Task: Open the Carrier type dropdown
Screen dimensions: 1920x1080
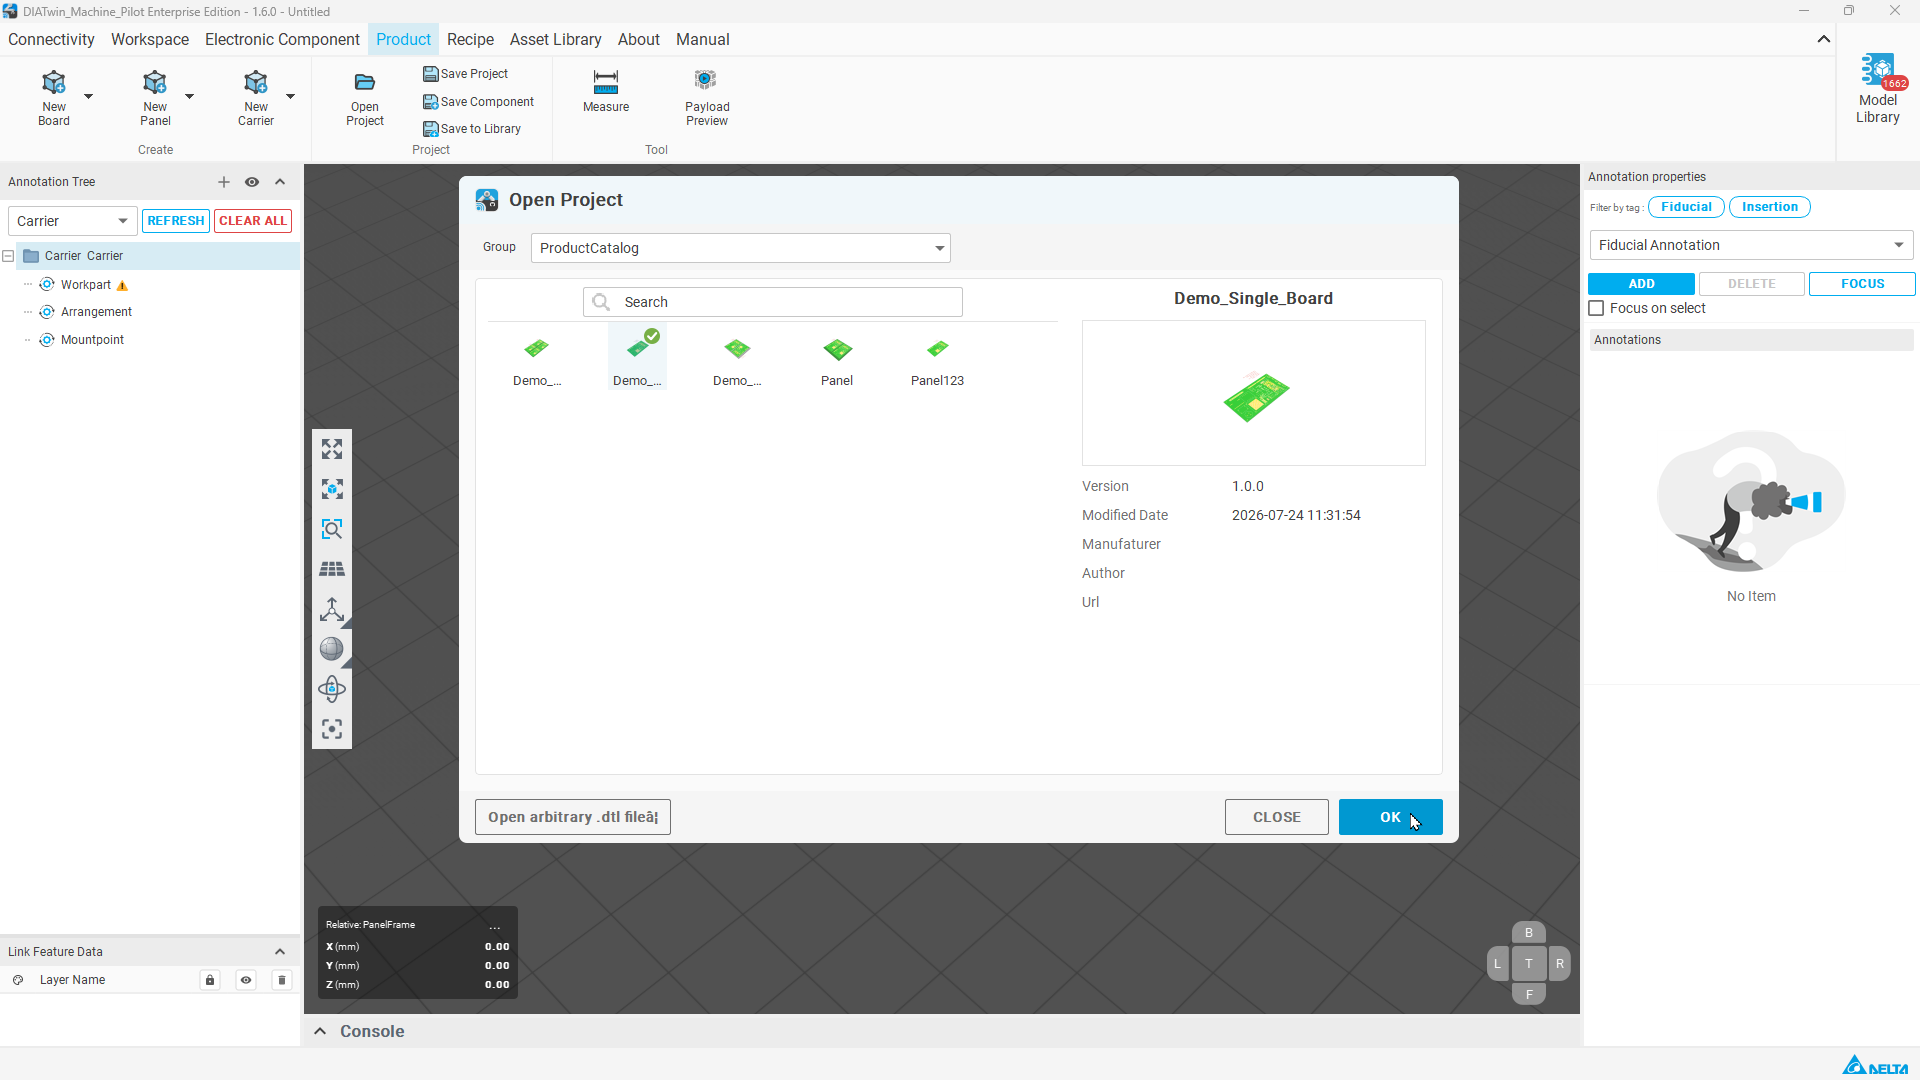Action: pos(72,221)
